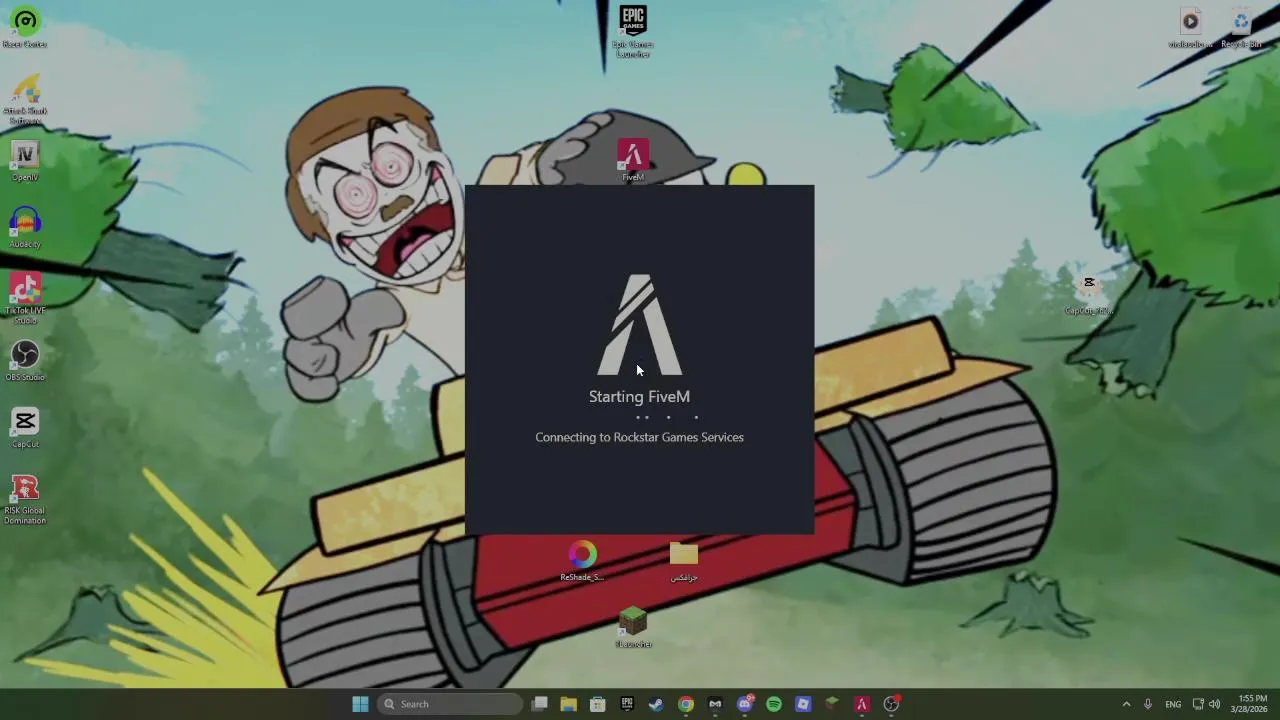Open Steam from the taskbar
Image resolution: width=1280 pixels, height=720 pixels.
pyautogui.click(x=656, y=704)
